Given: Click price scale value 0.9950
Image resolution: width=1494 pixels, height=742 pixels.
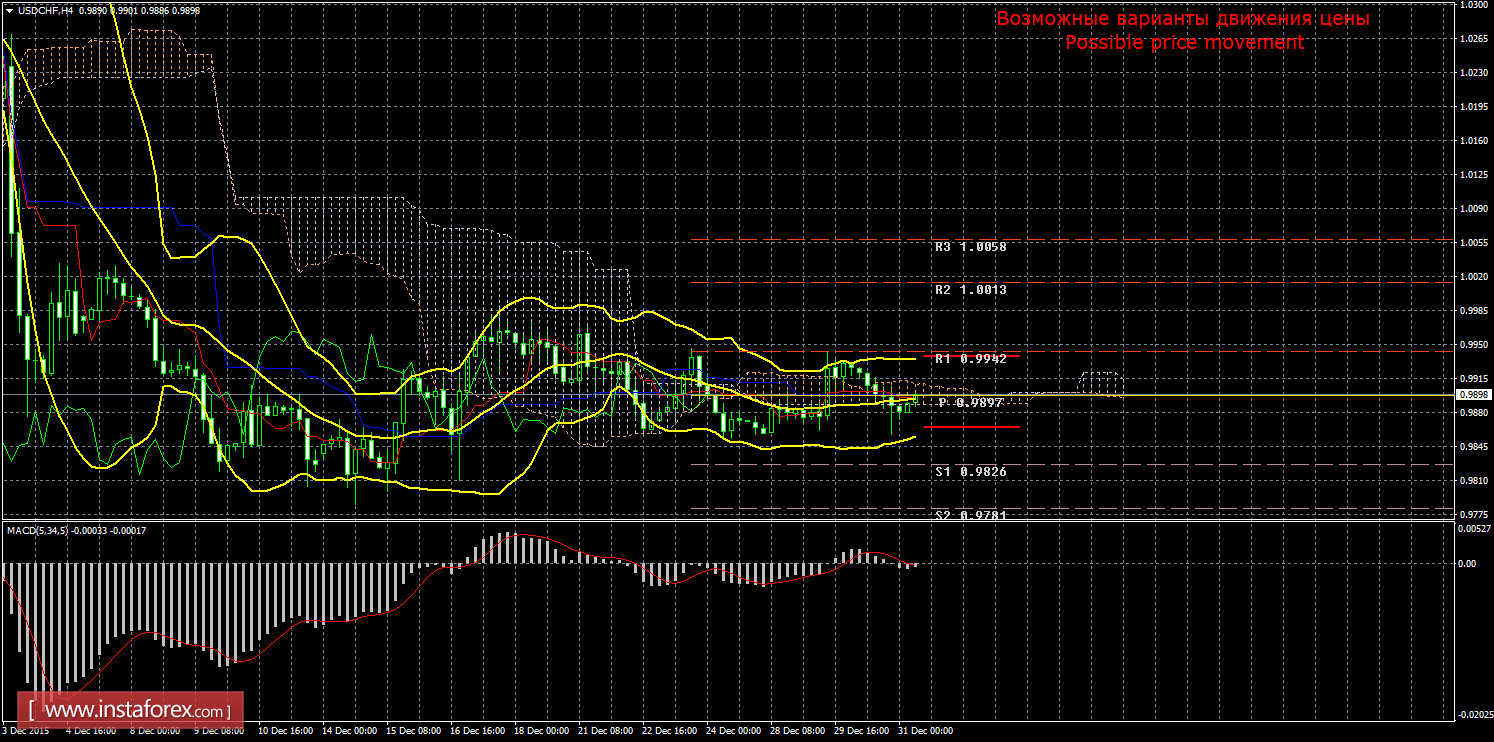Looking at the screenshot, I should click(1474, 344).
